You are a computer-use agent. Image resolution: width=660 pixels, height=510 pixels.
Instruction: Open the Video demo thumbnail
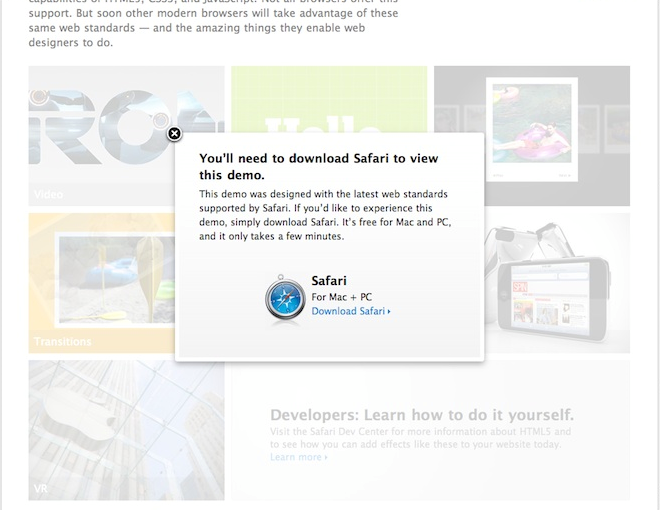[101, 135]
